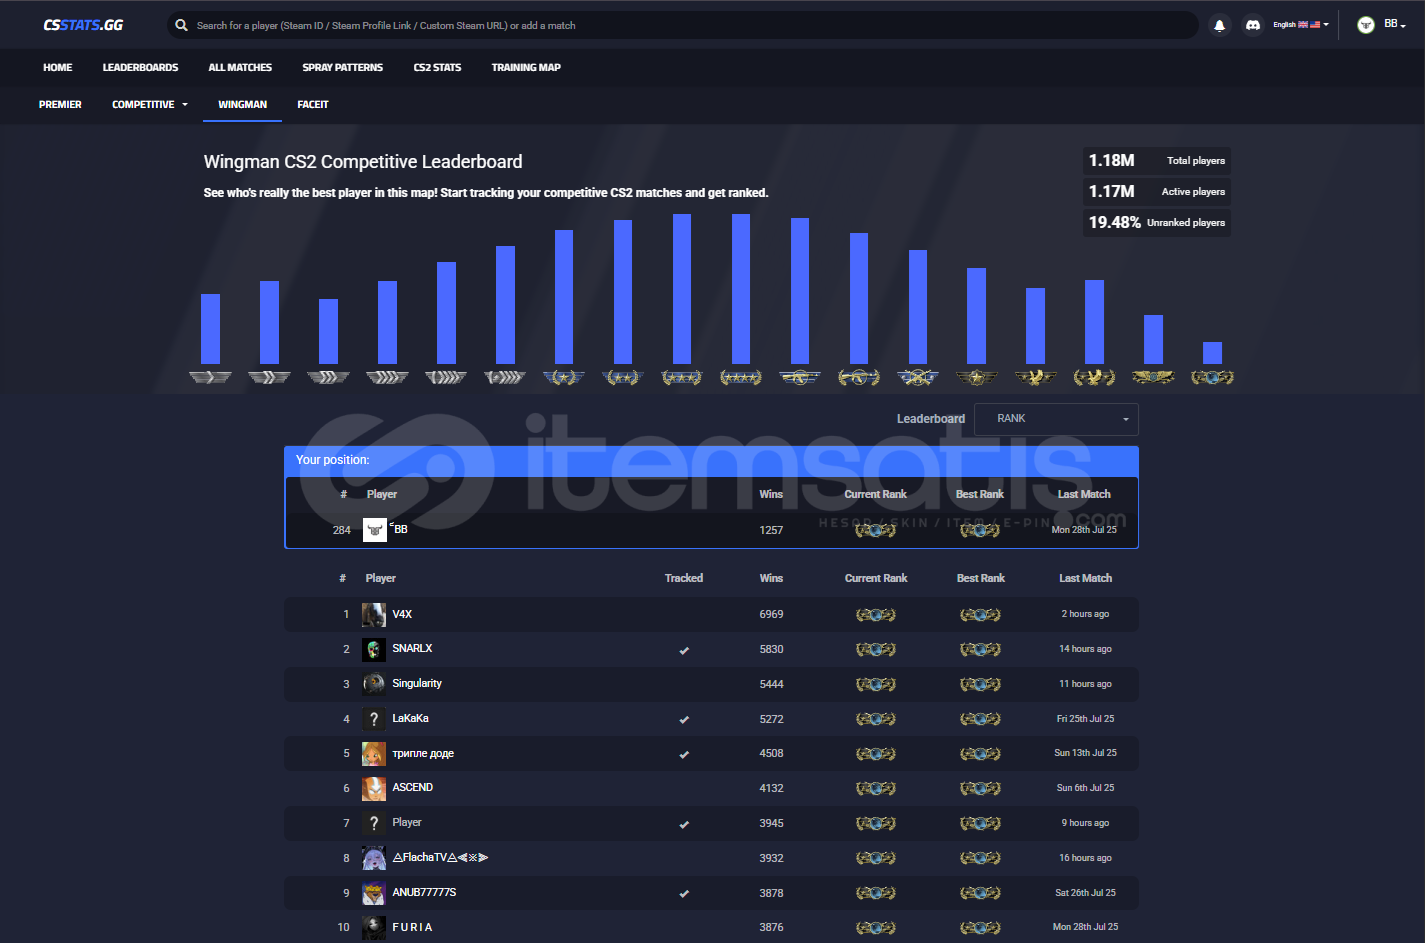Click the tallest bar above four-star Gold Nova

tap(741, 289)
